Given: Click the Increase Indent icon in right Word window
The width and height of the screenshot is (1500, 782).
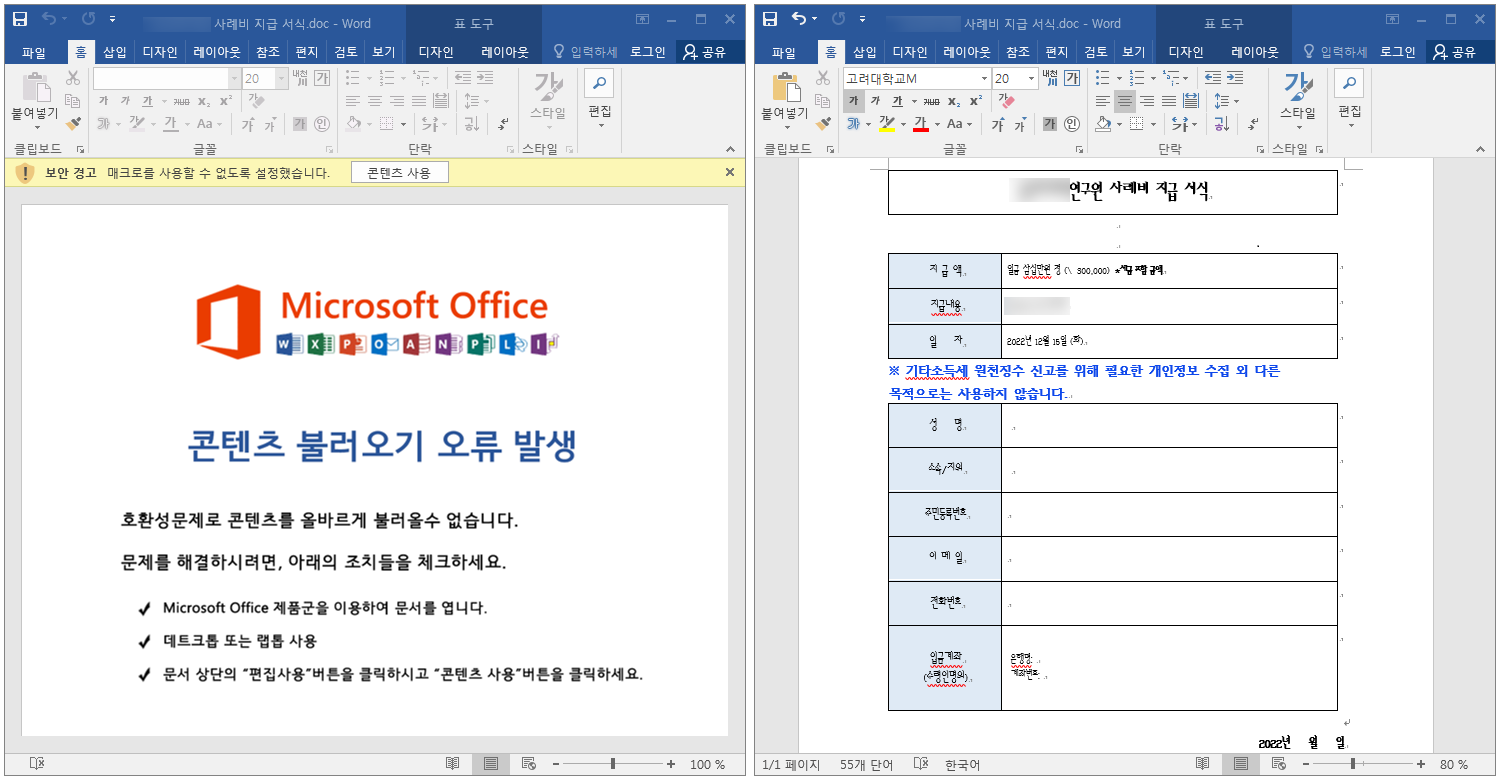Looking at the screenshot, I should (x=1235, y=78).
